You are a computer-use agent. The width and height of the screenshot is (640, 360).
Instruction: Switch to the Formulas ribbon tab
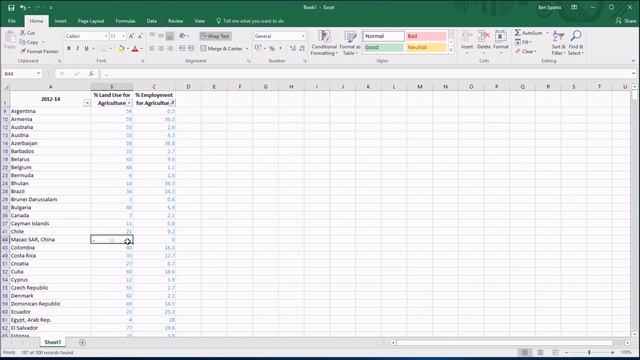pos(125,21)
